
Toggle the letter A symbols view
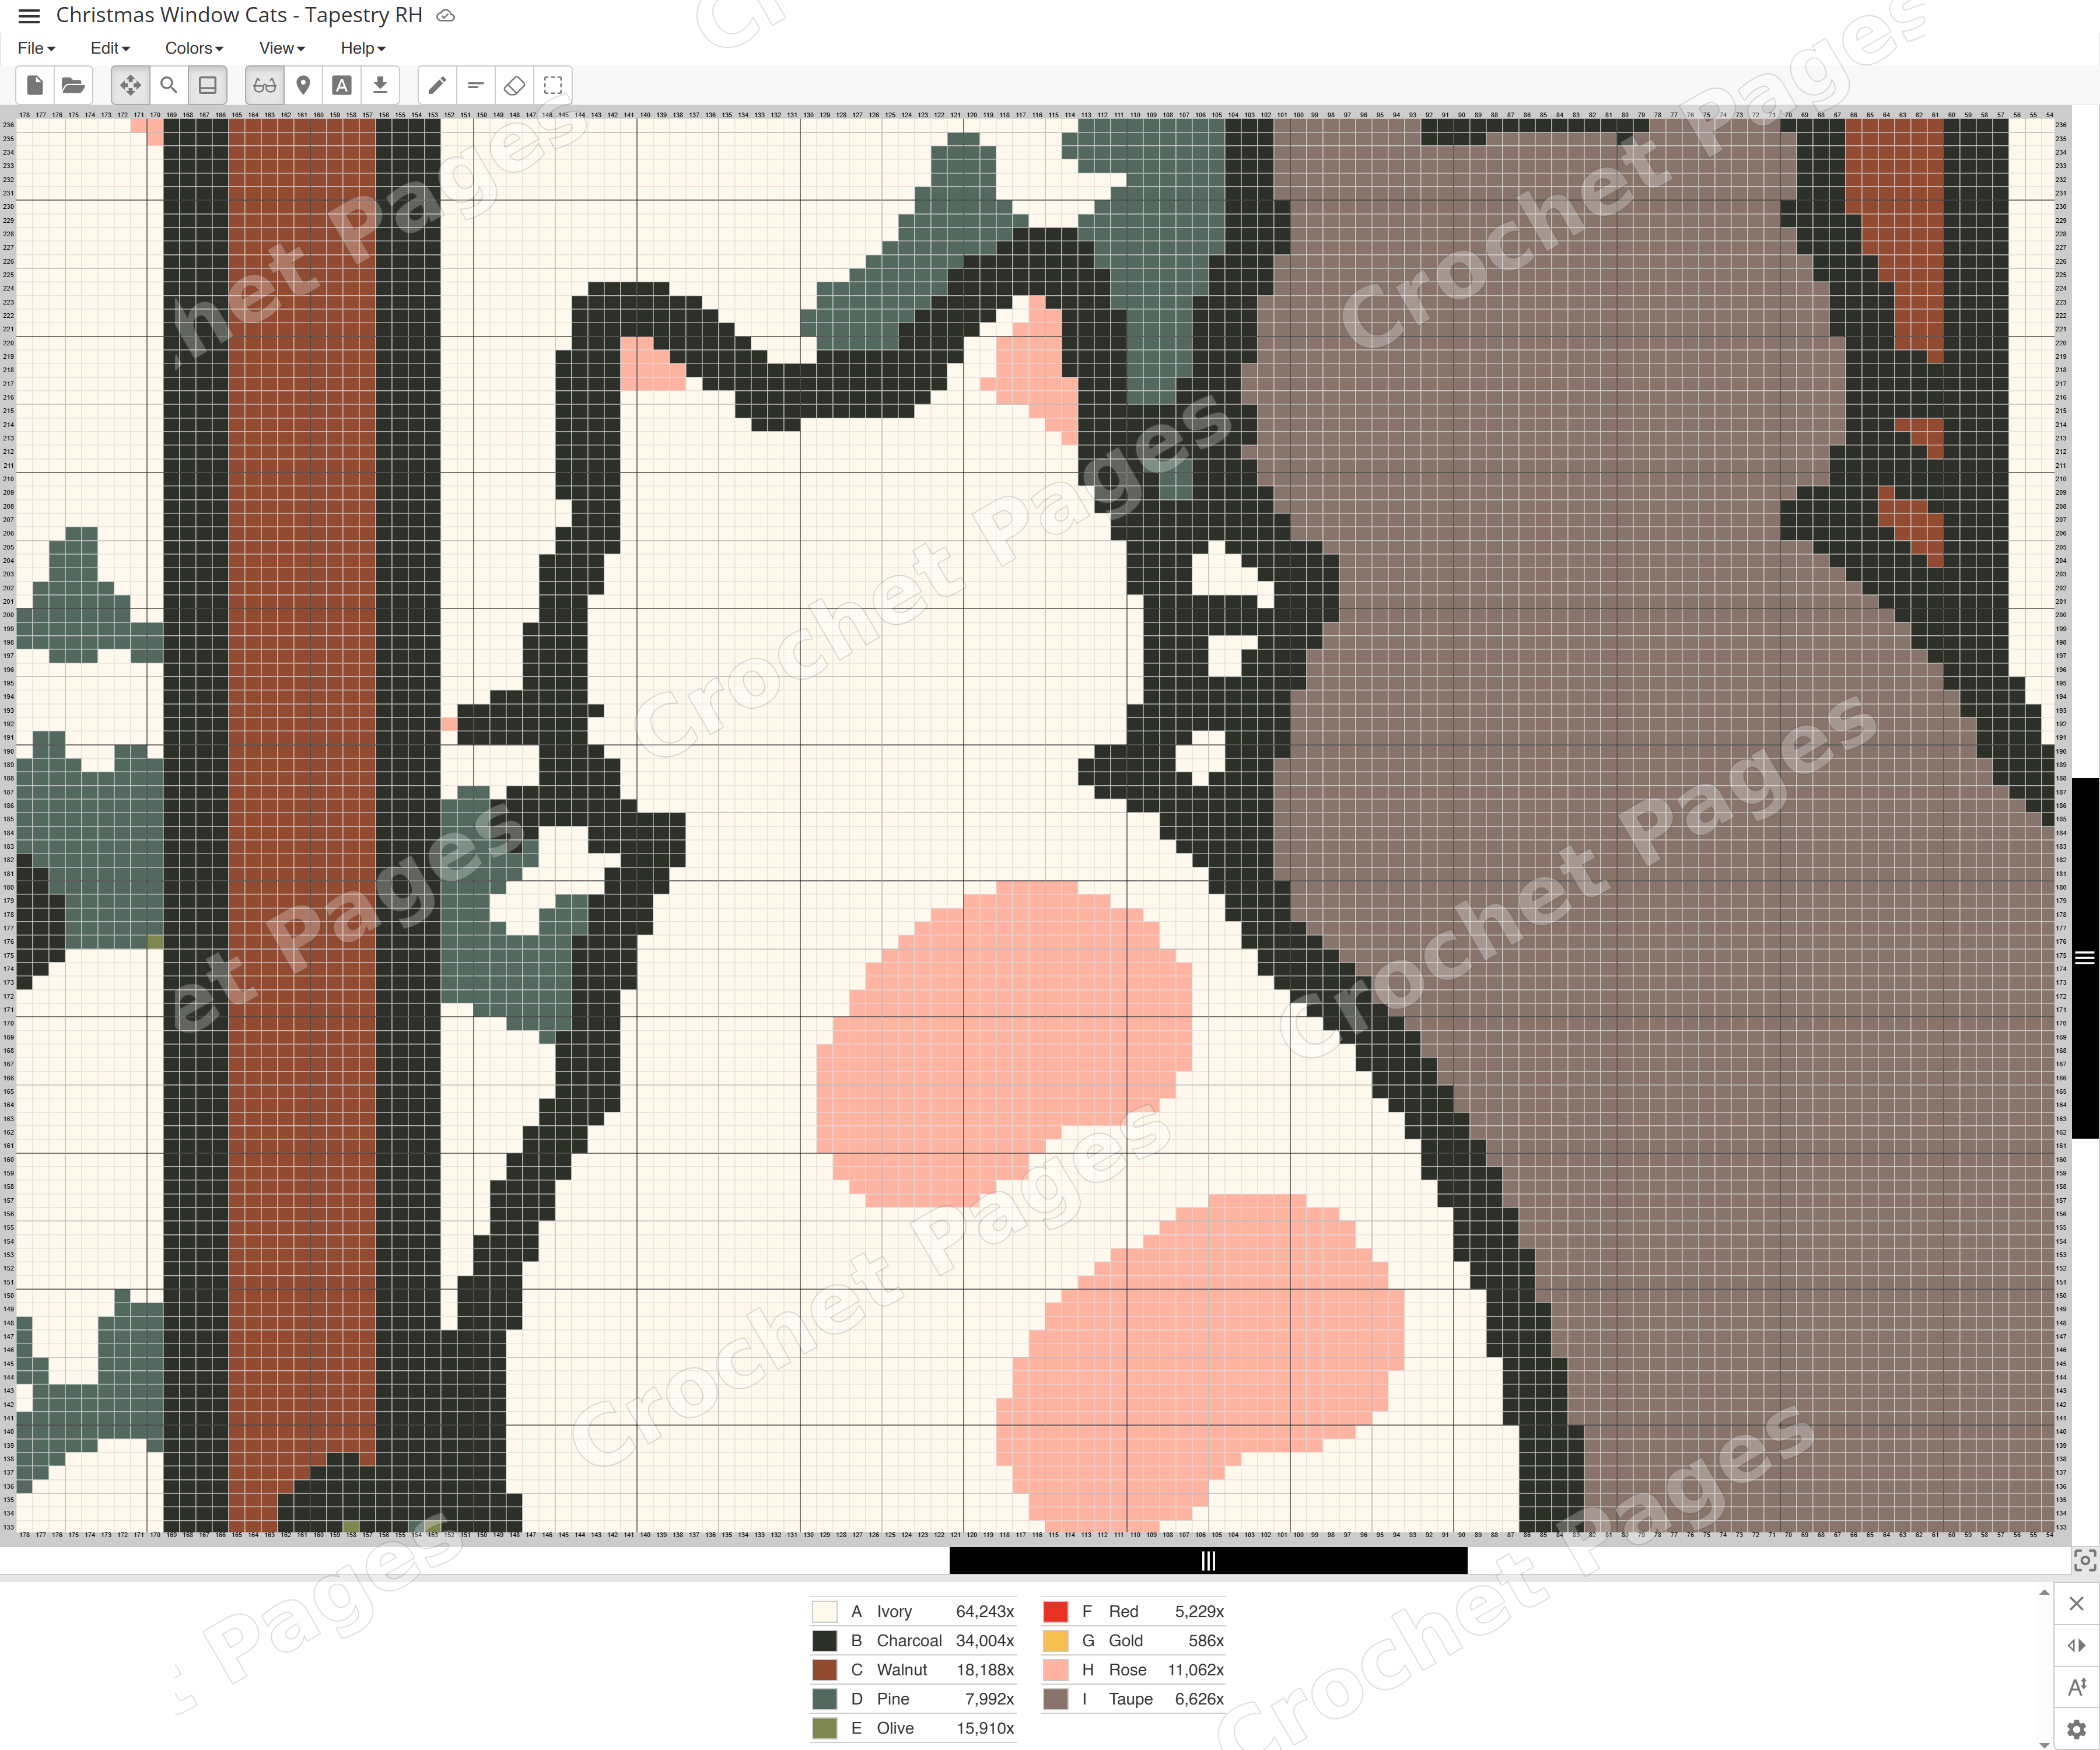point(342,85)
